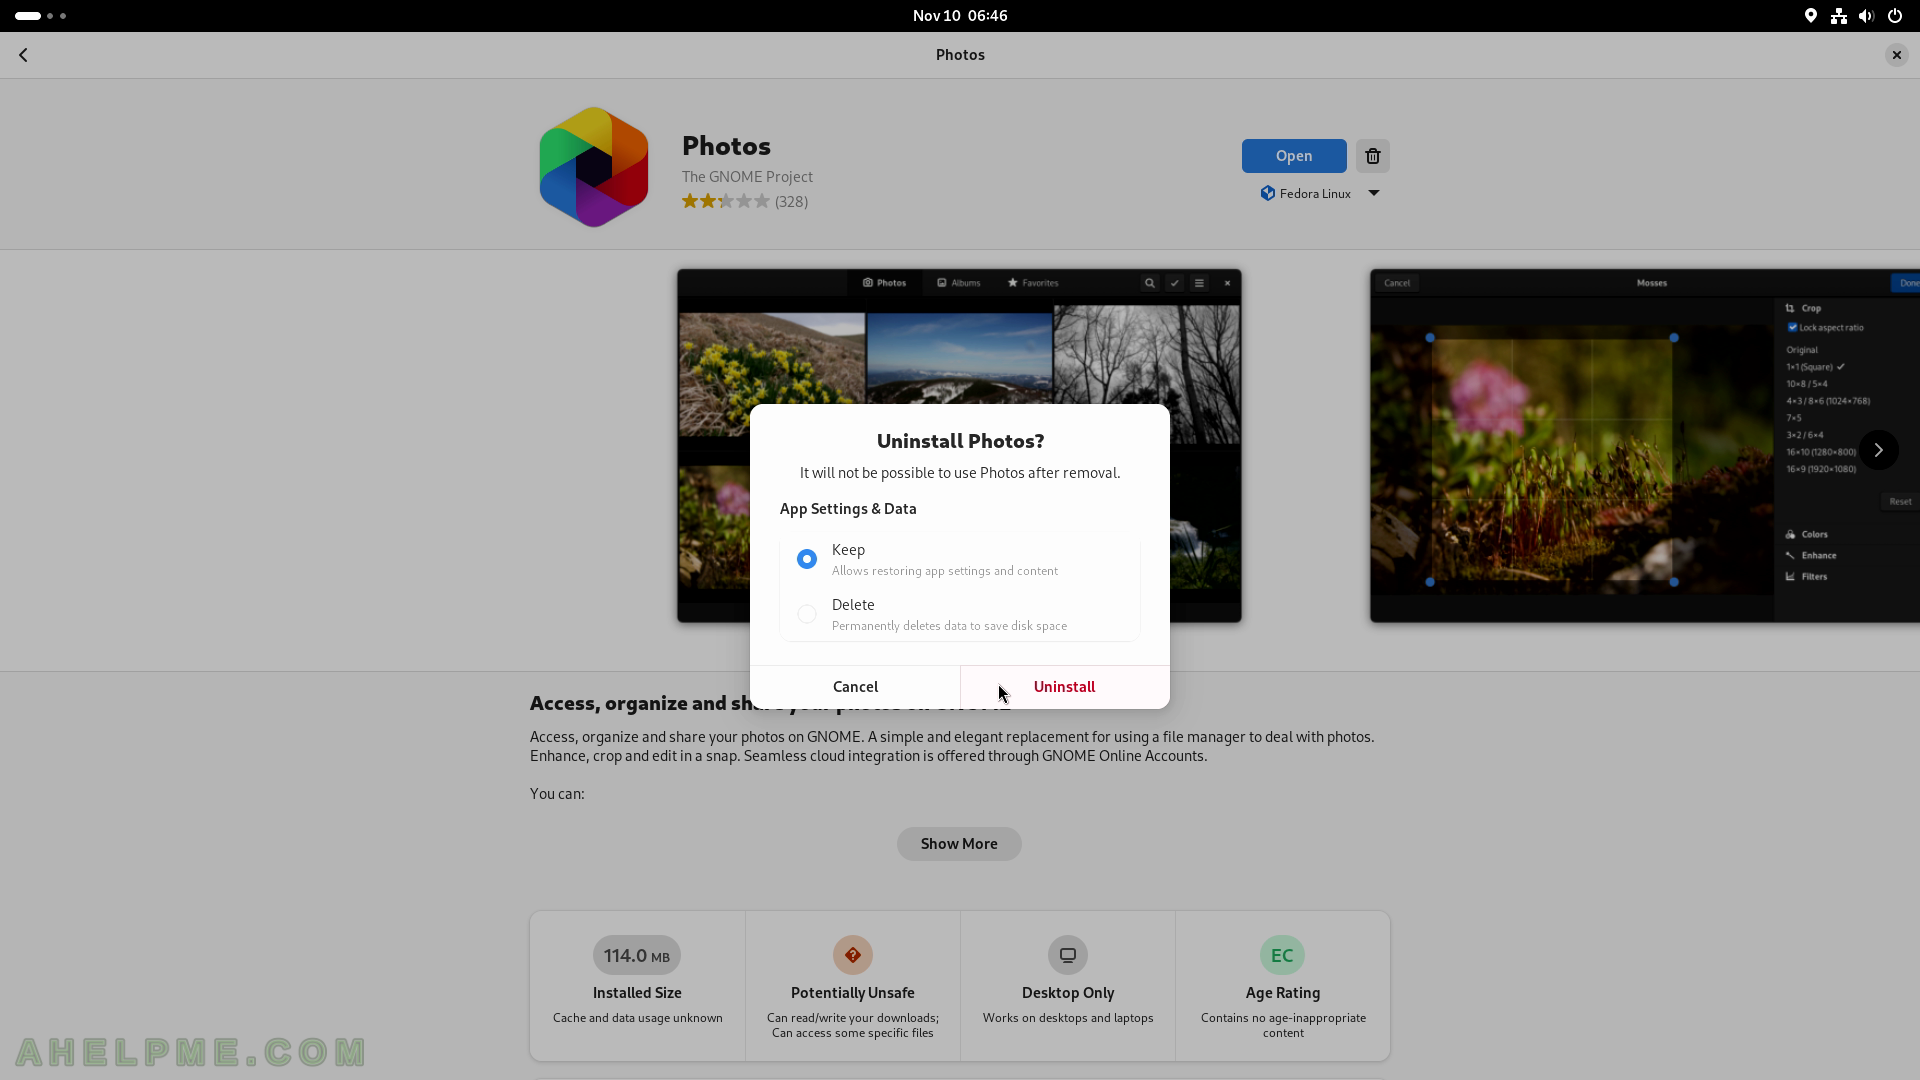Click the Potentially Unsafe warning icon

click(853, 955)
